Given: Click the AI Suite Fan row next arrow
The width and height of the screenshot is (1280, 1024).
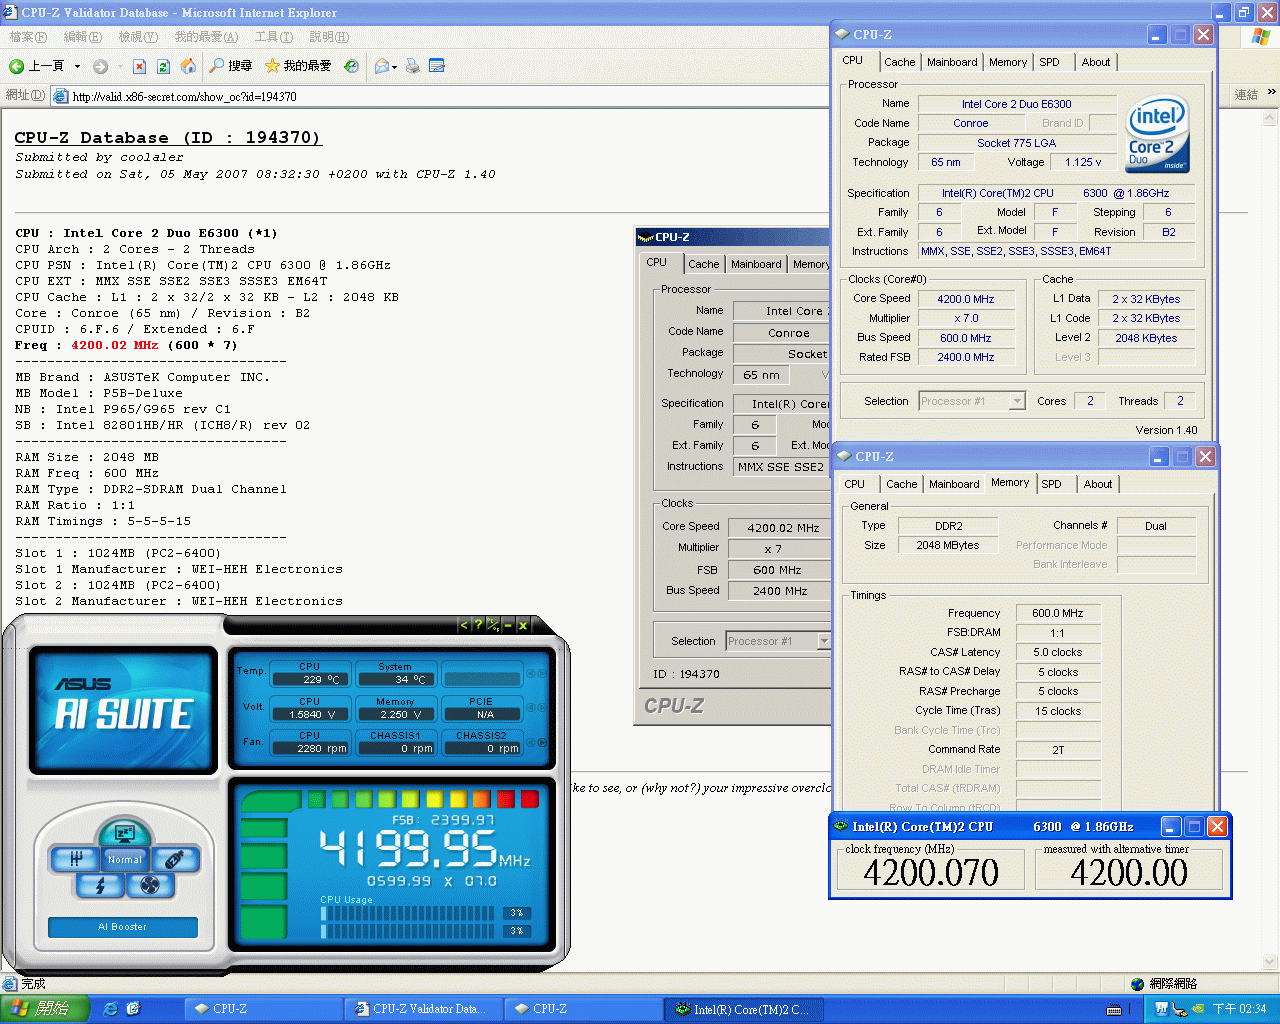Looking at the screenshot, I should 542,743.
